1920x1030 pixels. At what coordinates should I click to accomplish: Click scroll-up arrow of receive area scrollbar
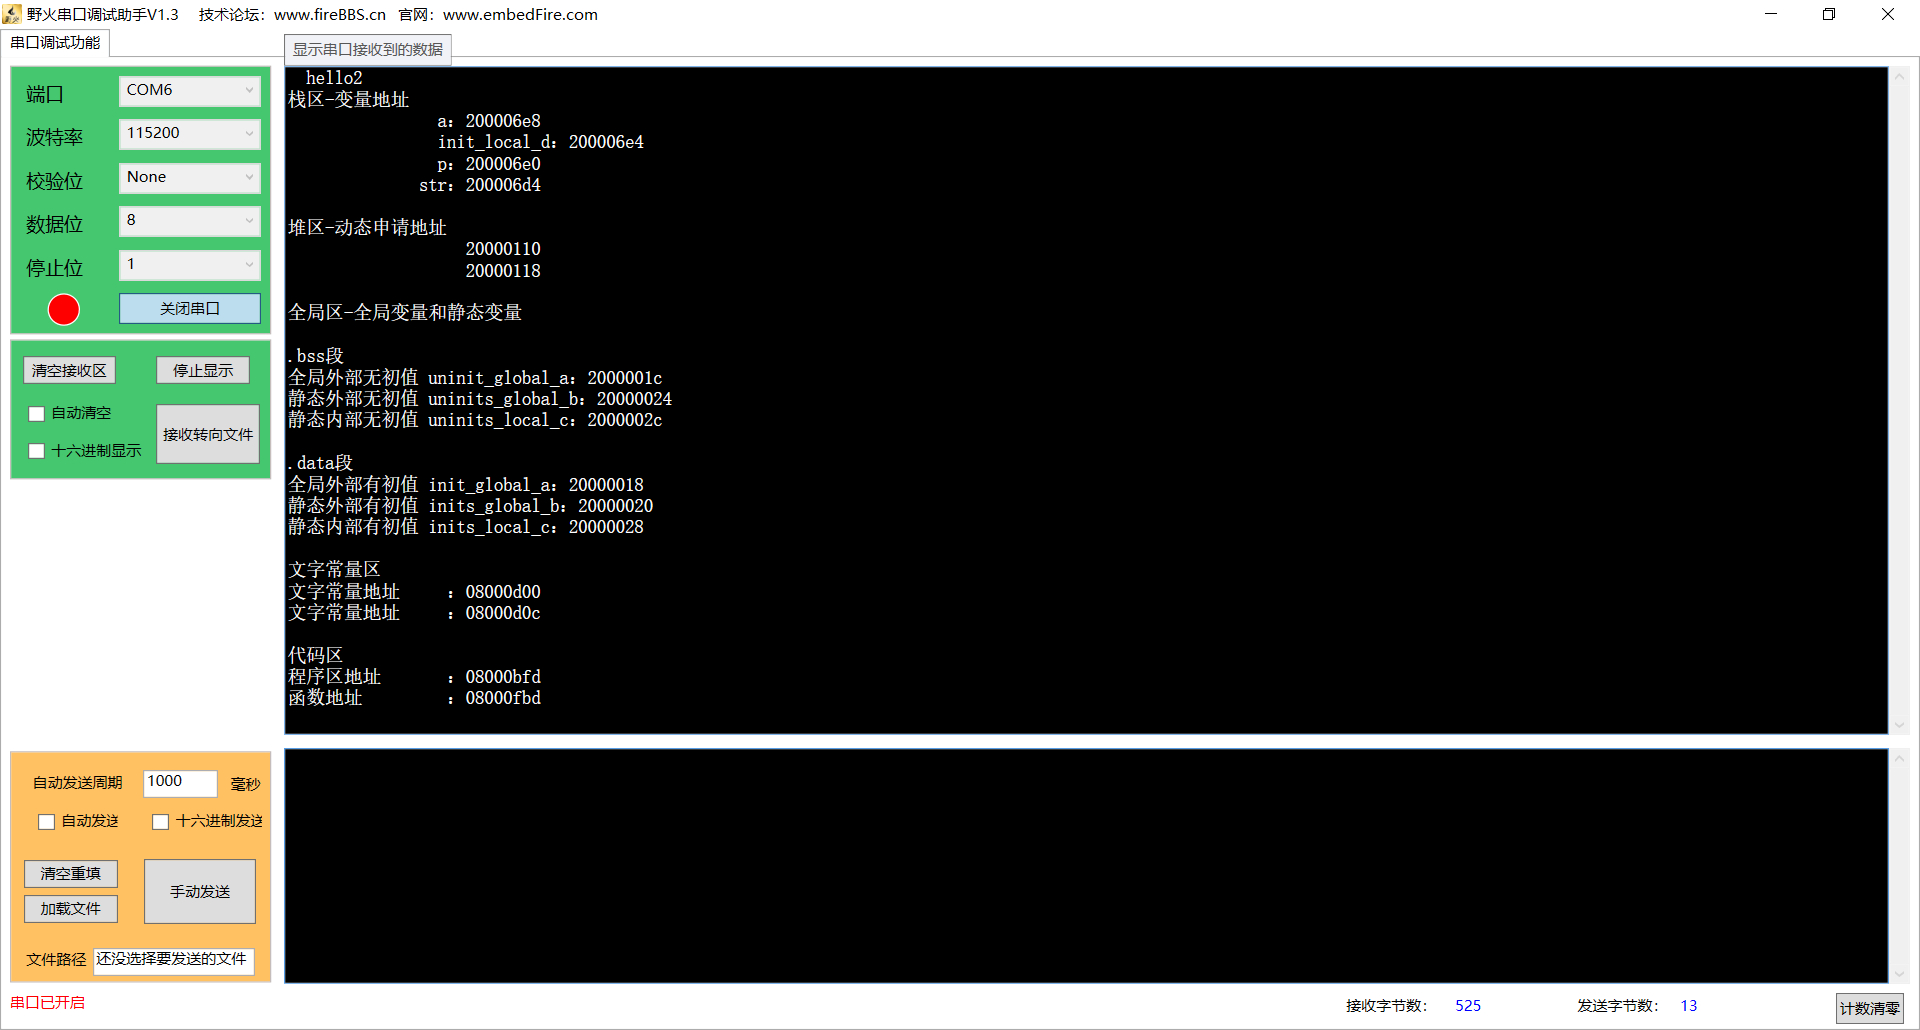point(1899,76)
